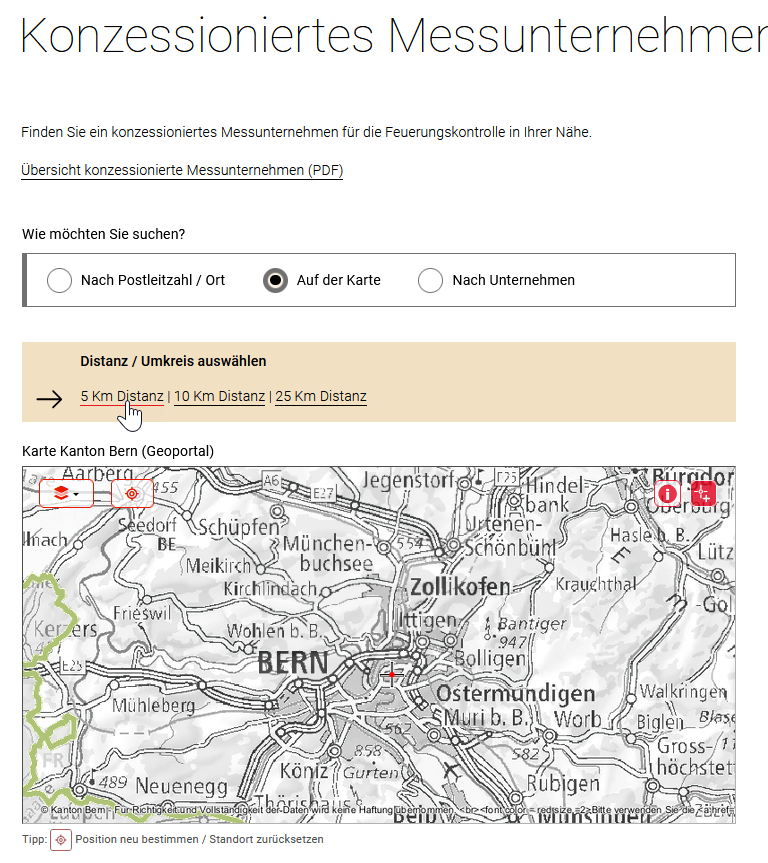The height and width of the screenshot is (863, 768).
Task: Click Meikirch label on the map
Action: pos(218,565)
